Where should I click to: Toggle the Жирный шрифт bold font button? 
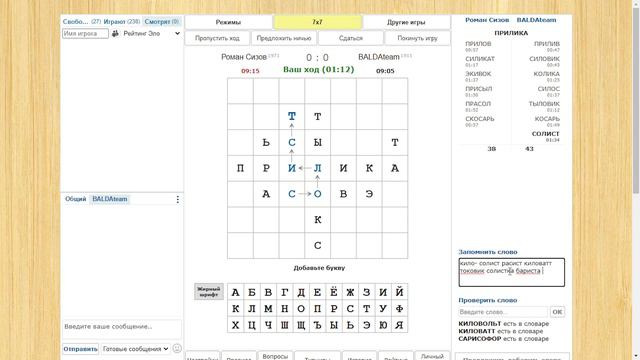[x=209, y=291]
